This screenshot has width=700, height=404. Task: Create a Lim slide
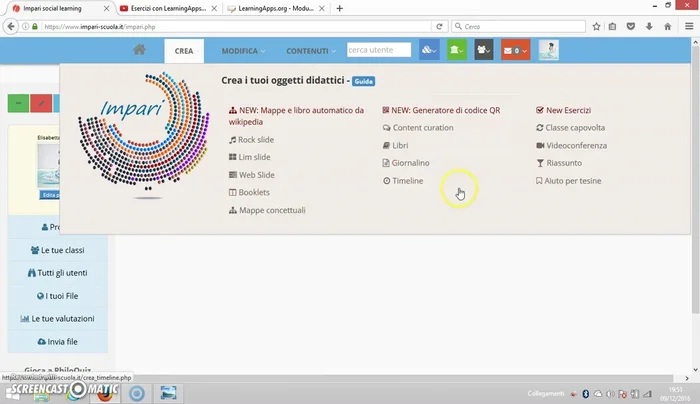coord(250,157)
